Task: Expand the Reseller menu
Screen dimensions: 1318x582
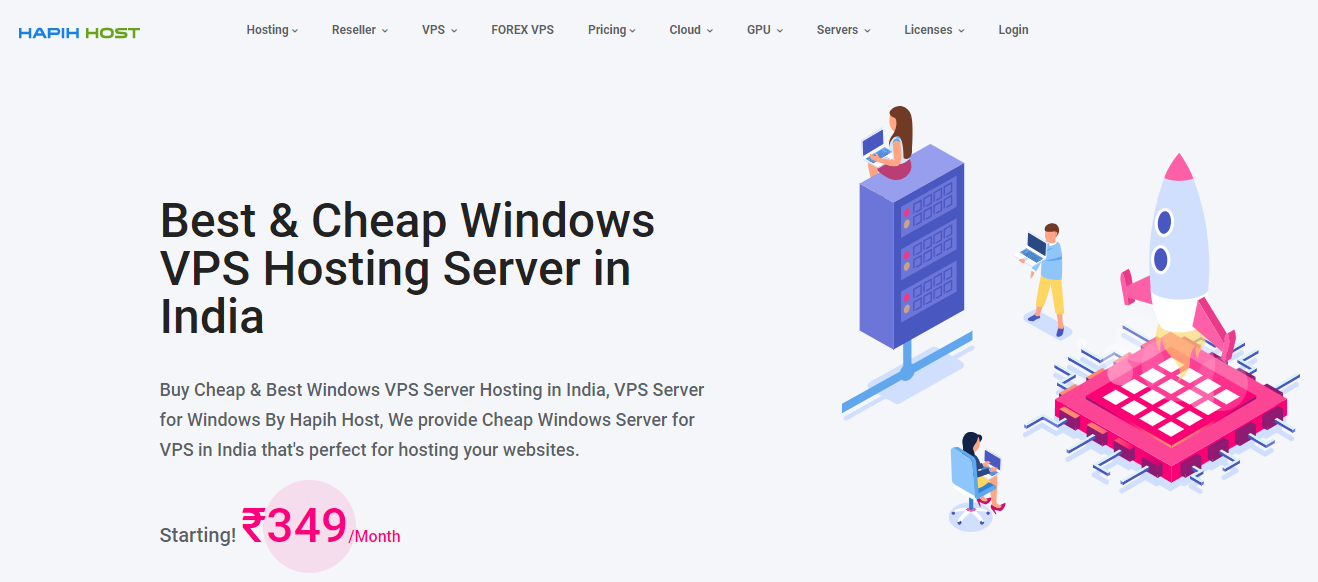Action: click(x=360, y=30)
